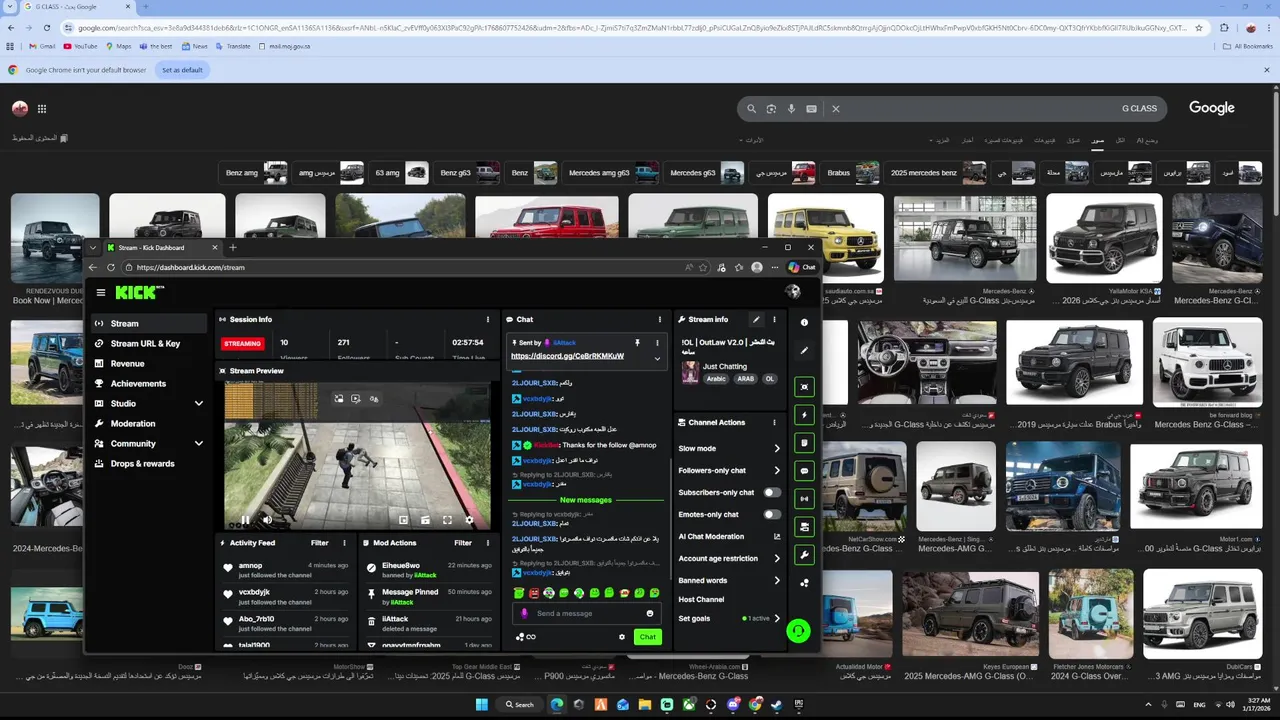Open Activity Feed options menu
The height and width of the screenshot is (720, 1280).
point(345,543)
